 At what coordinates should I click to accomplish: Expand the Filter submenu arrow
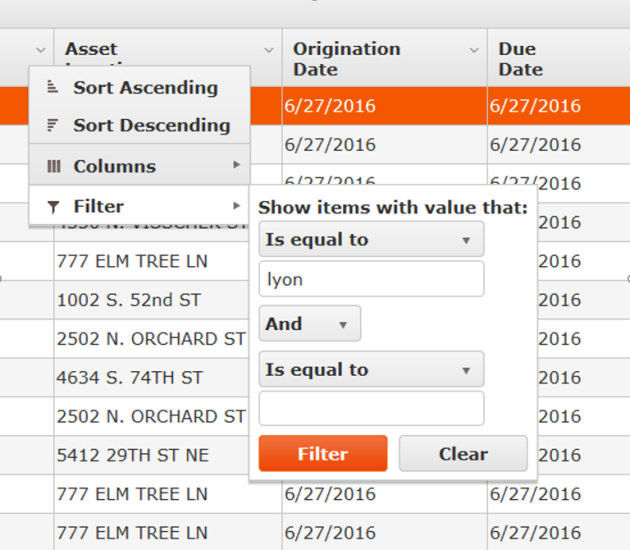point(237,206)
